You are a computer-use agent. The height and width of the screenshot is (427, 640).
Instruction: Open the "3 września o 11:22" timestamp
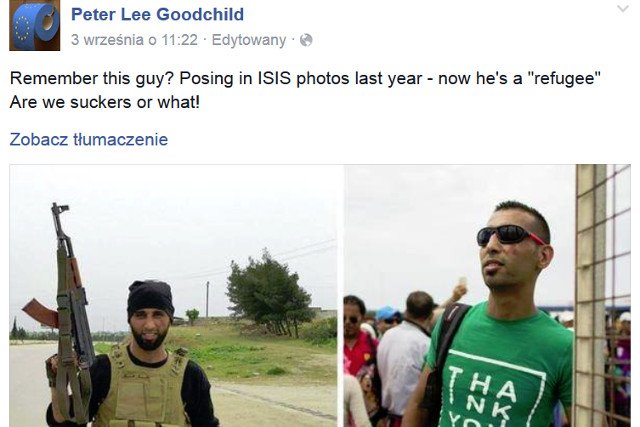tap(134, 40)
